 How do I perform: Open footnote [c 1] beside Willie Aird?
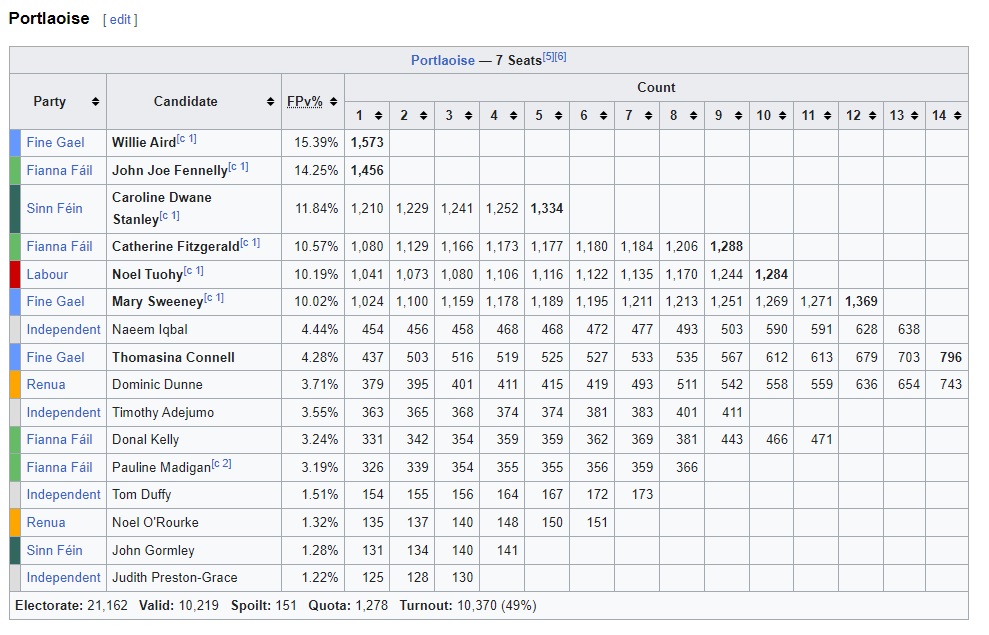(187, 139)
